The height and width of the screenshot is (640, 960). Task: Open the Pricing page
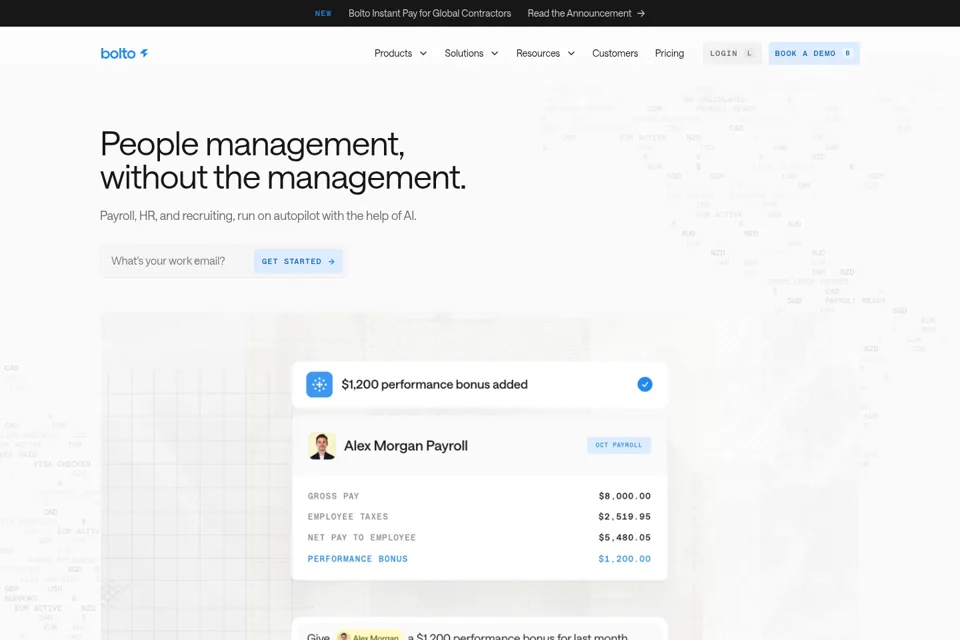[669, 53]
